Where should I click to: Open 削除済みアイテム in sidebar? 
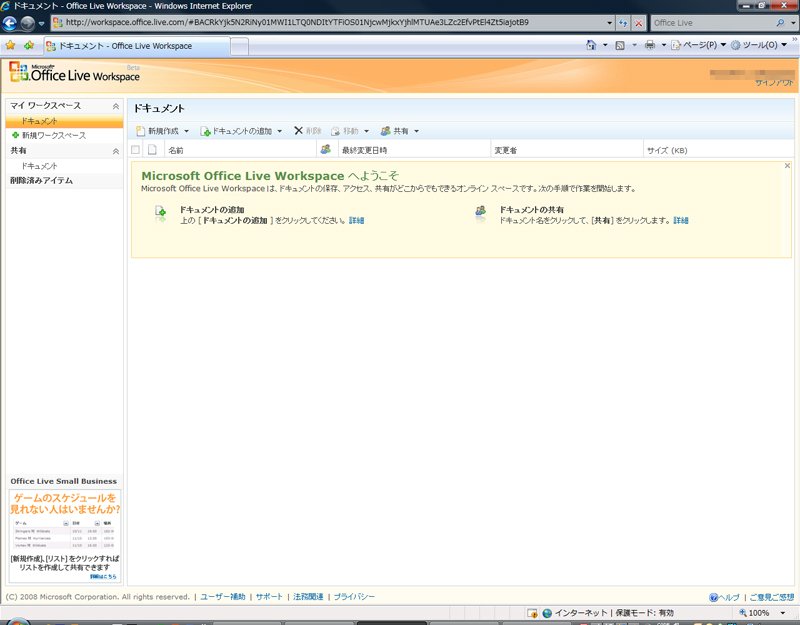(x=41, y=181)
